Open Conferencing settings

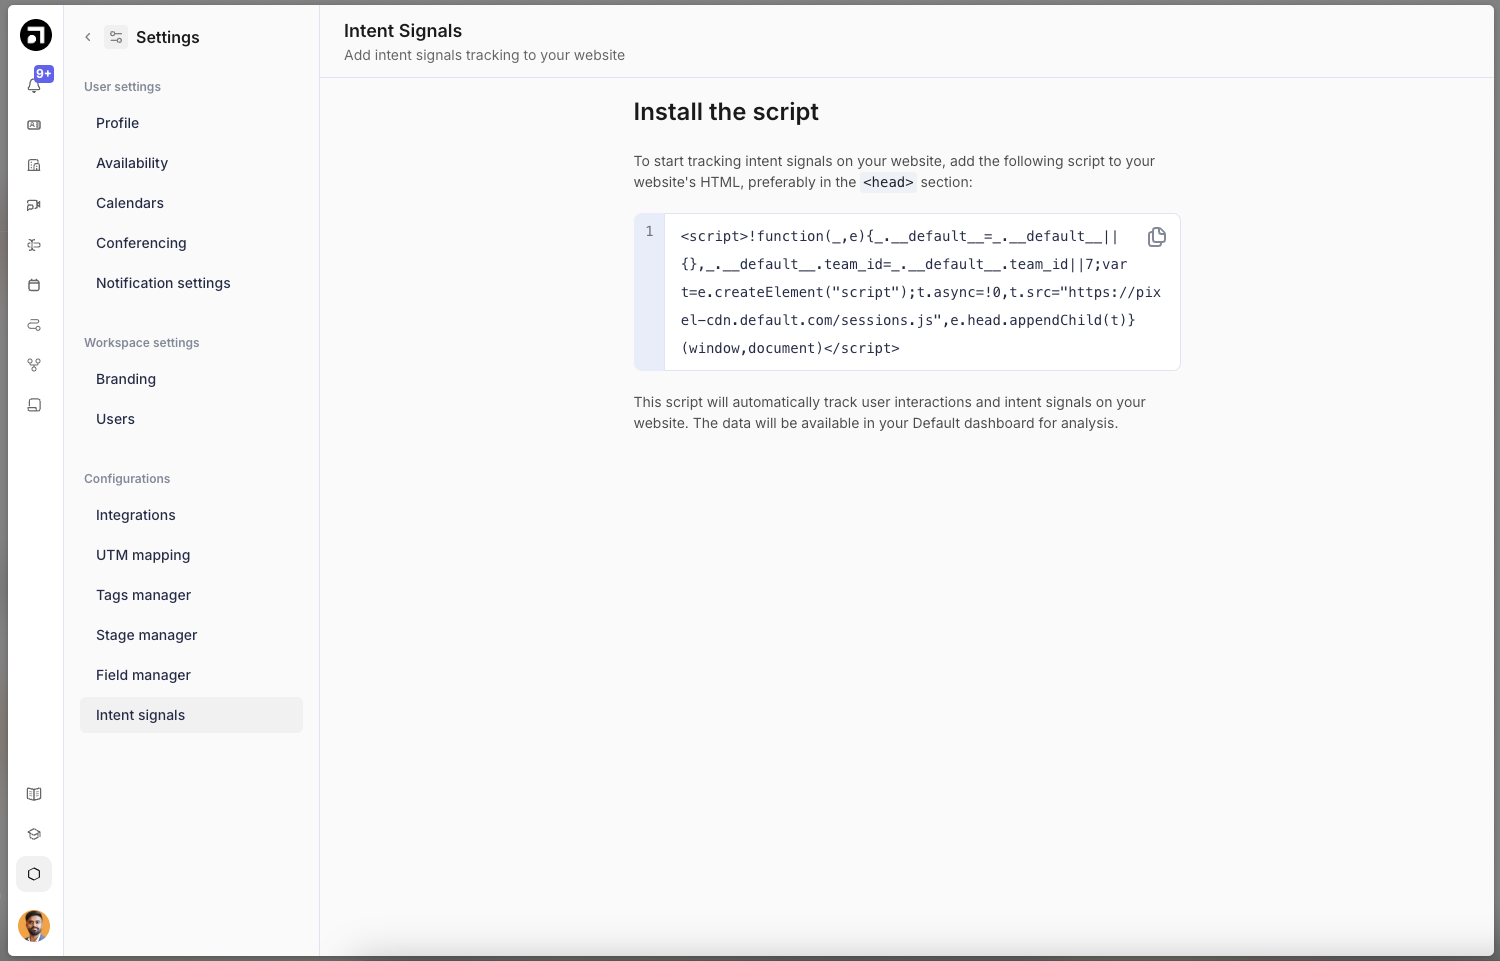tap(191, 243)
